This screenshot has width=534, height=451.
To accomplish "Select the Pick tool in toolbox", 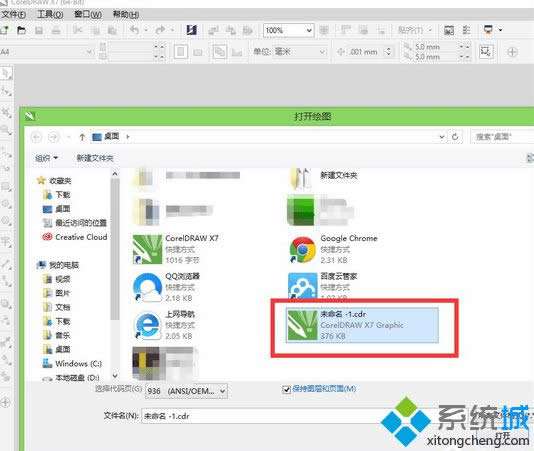I will point(6,73).
